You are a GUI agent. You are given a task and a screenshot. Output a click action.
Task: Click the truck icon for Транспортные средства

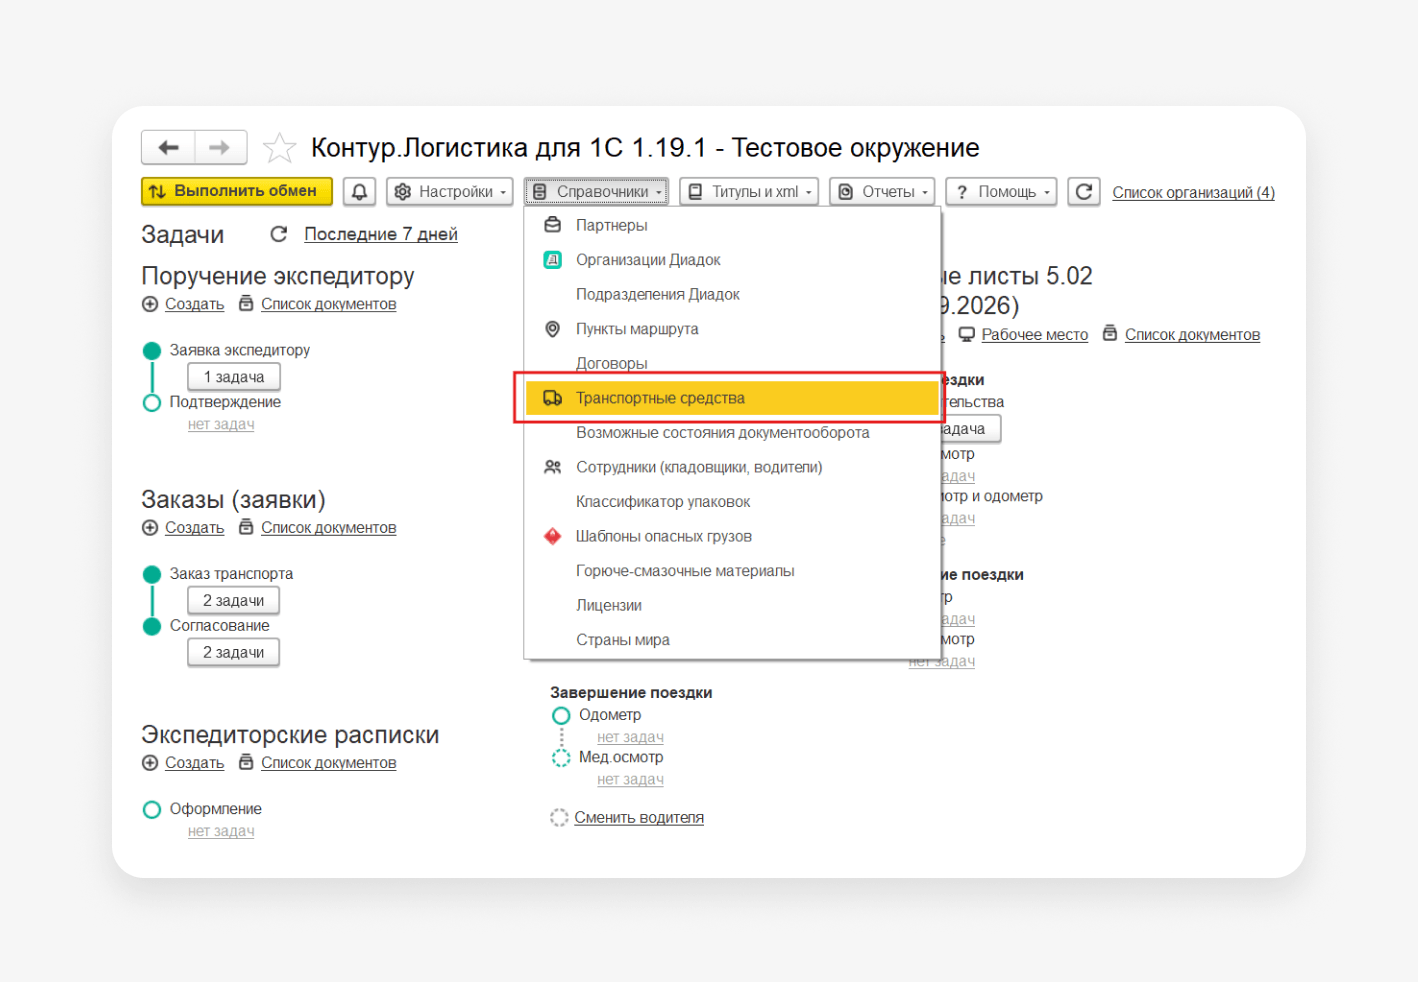(552, 398)
